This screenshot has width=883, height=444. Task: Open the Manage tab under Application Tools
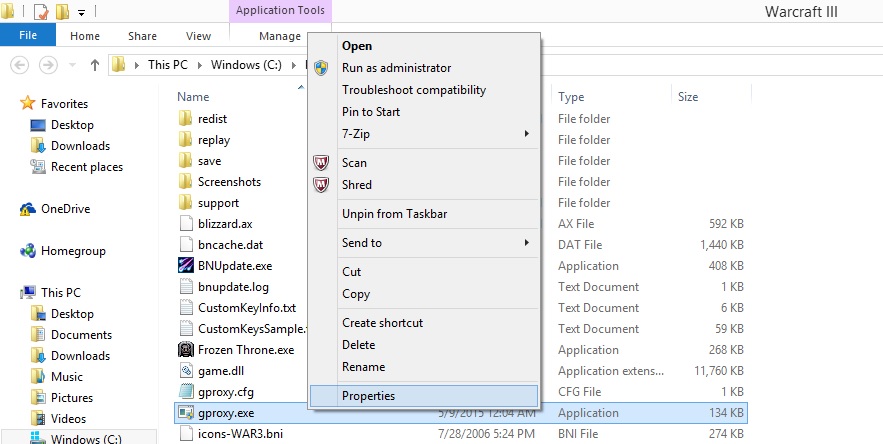coord(280,35)
